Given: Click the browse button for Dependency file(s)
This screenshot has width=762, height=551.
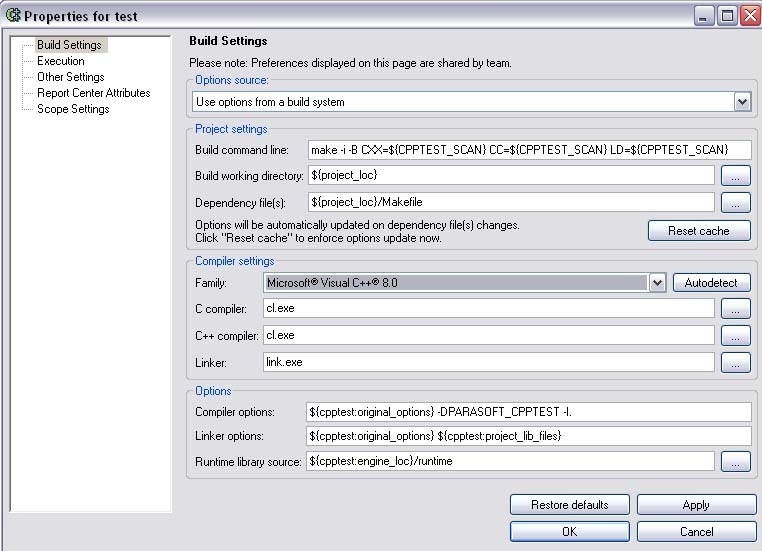Looking at the screenshot, I should click(735, 203).
